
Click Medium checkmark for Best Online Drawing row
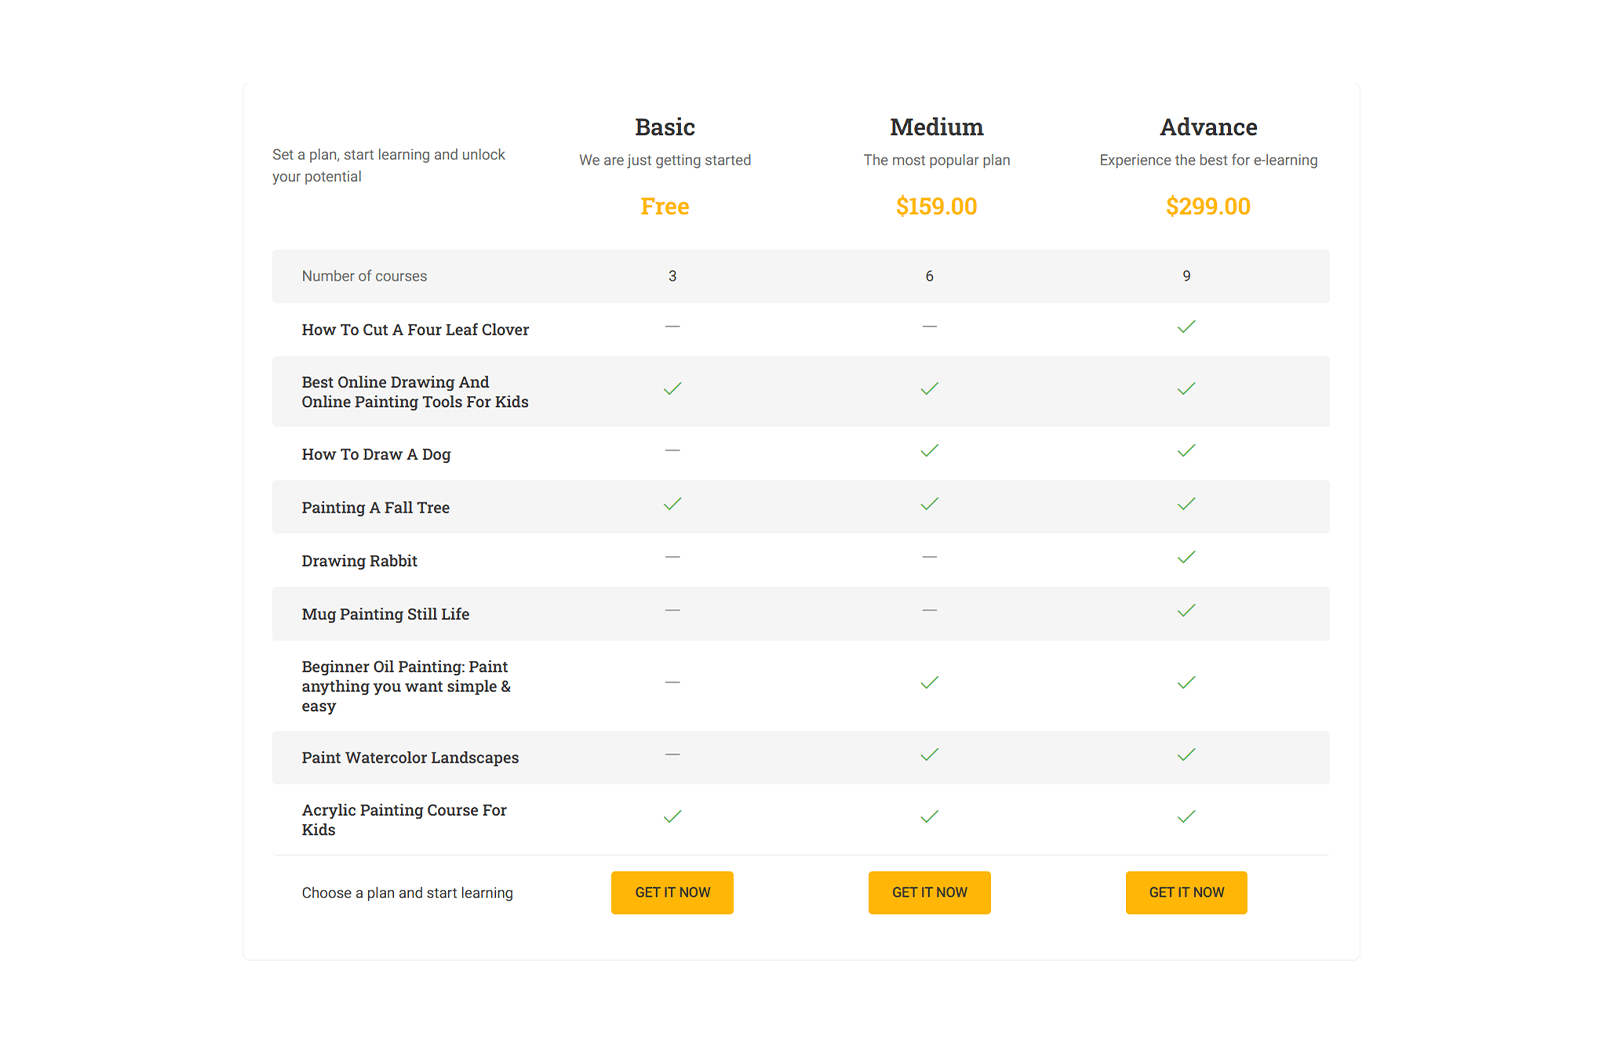929,389
